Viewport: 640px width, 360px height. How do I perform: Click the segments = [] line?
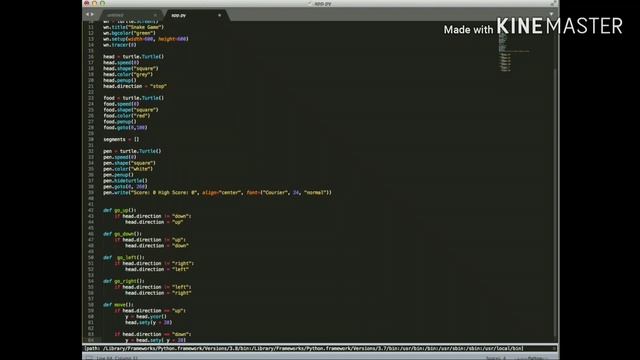pos(121,139)
